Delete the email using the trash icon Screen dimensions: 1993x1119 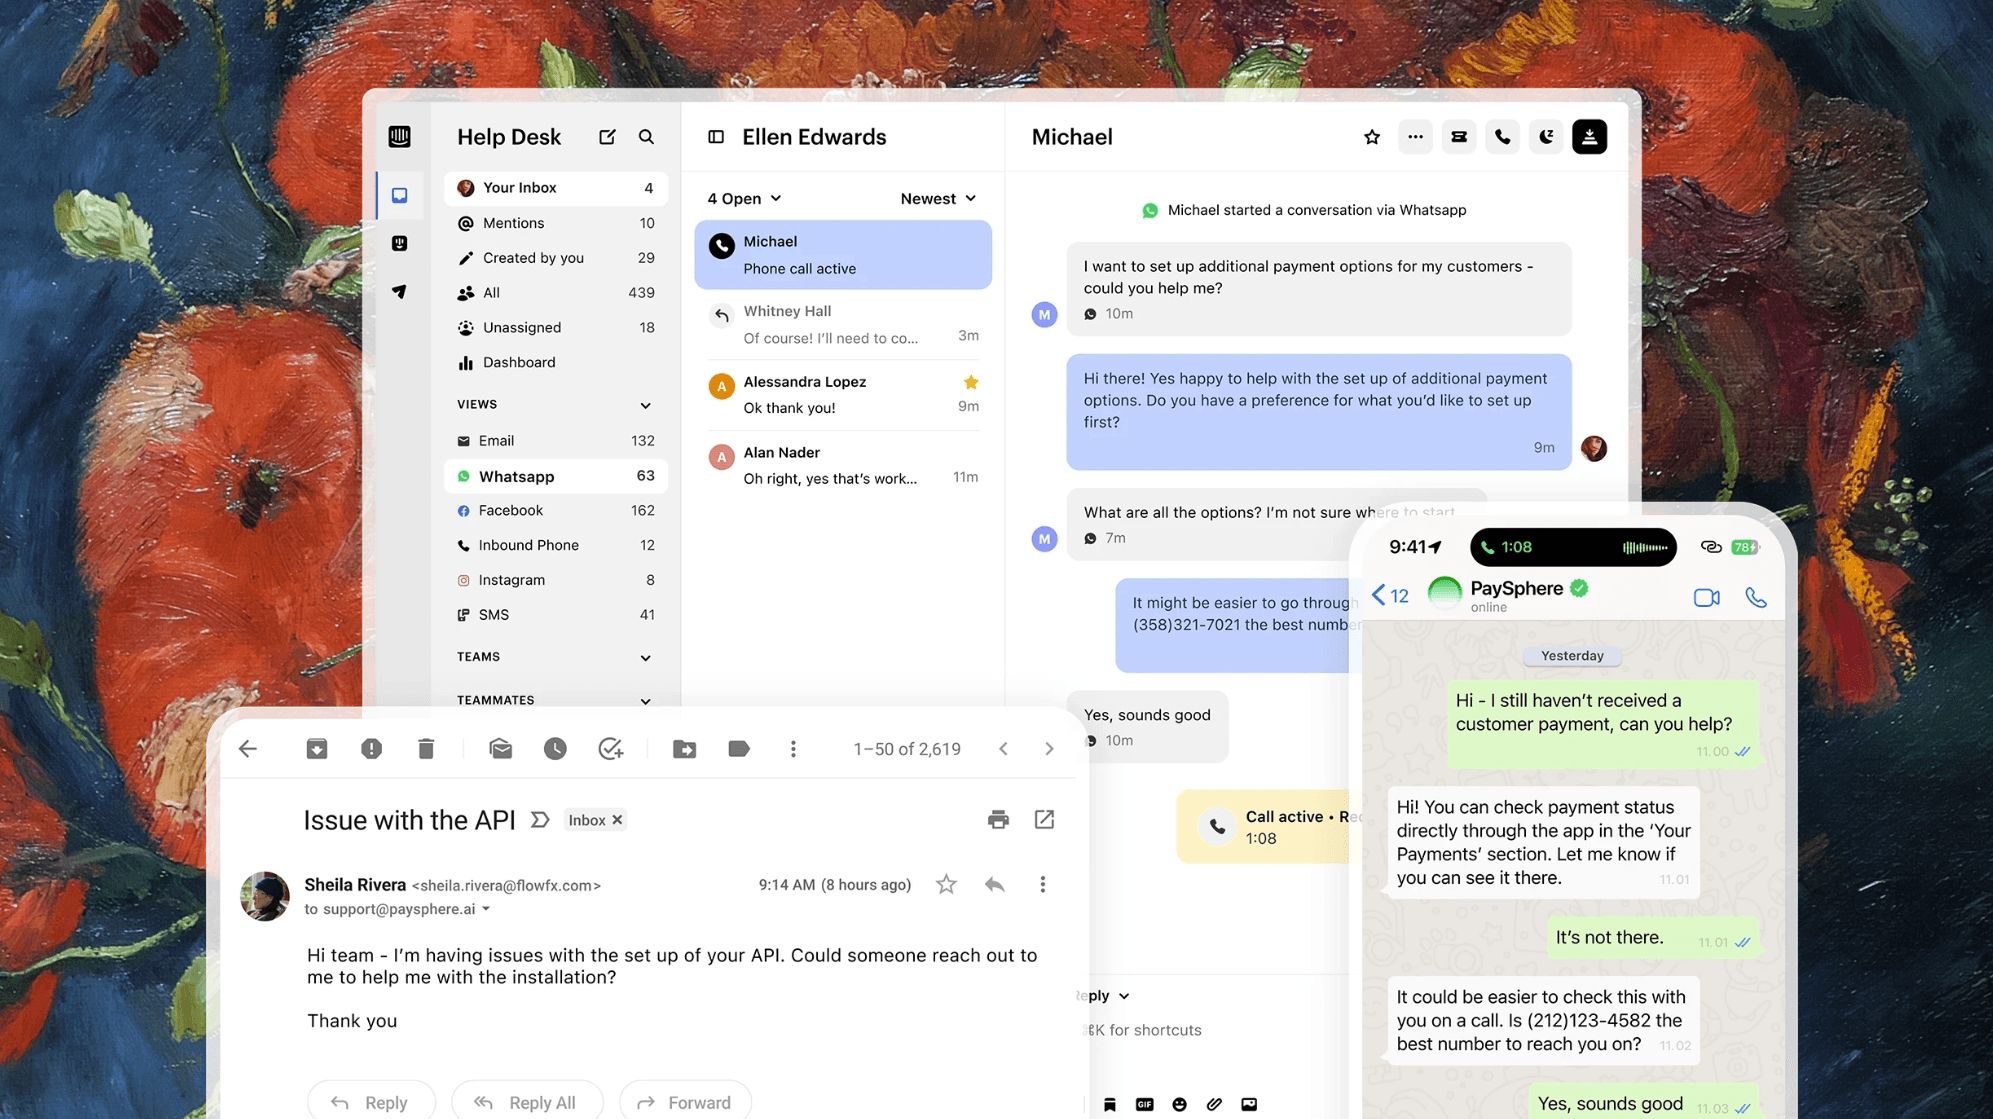[x=426, y=748]
